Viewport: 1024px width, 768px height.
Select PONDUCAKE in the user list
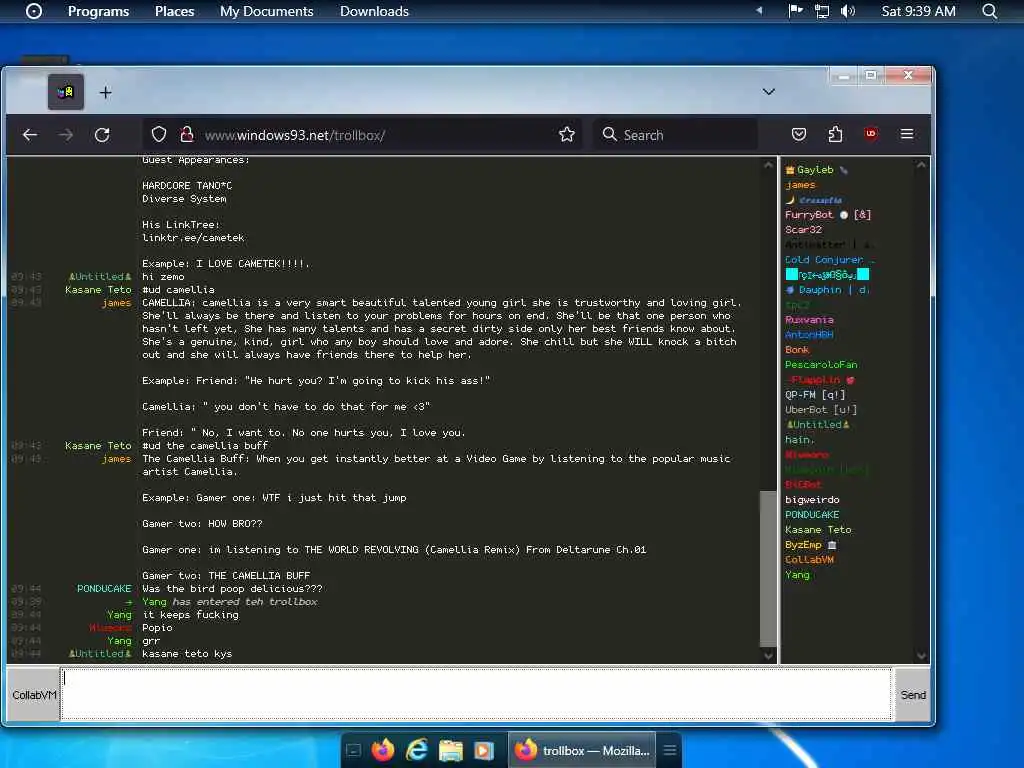(x=812, y=515)
